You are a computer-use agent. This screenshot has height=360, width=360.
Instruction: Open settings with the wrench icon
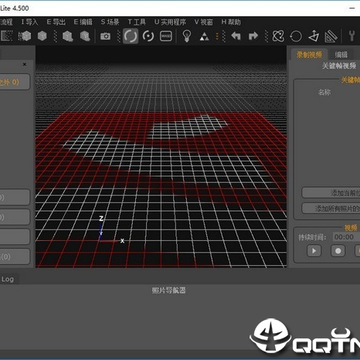click(x=351, y=36)
